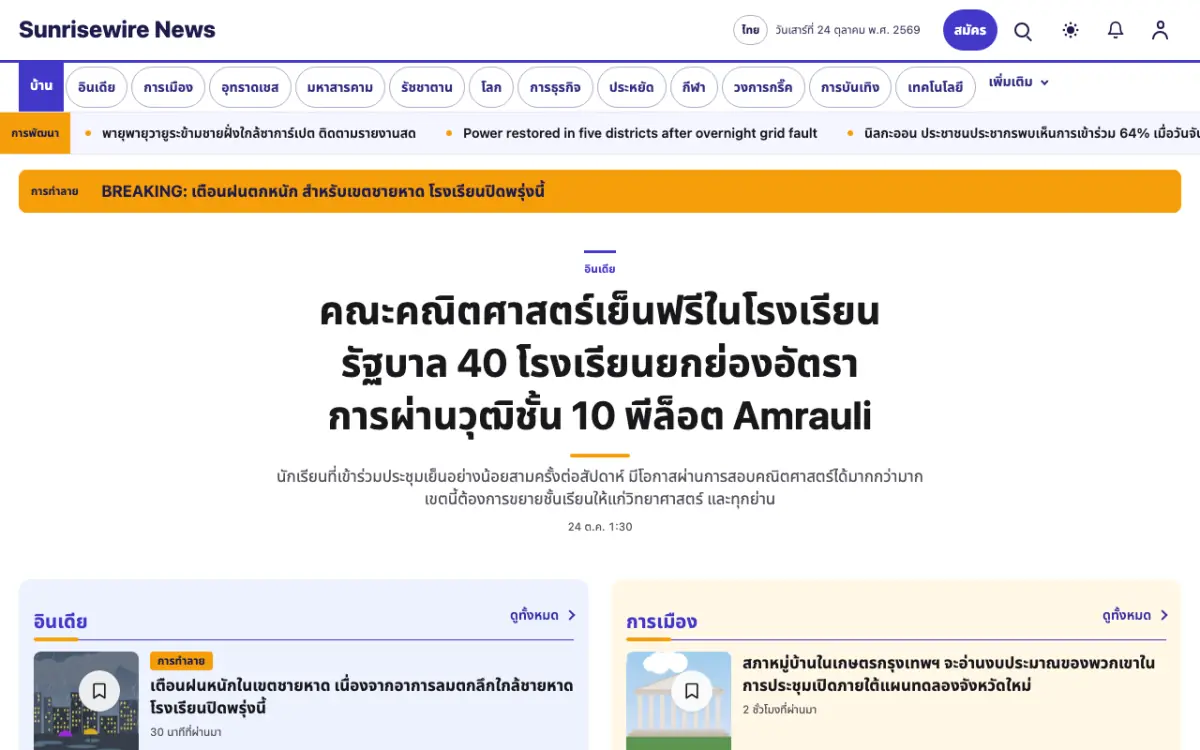Click the 24 ต.ค. 1:30 timestamp
This screenshot has height=750, width=1200.
pos(600,526)
